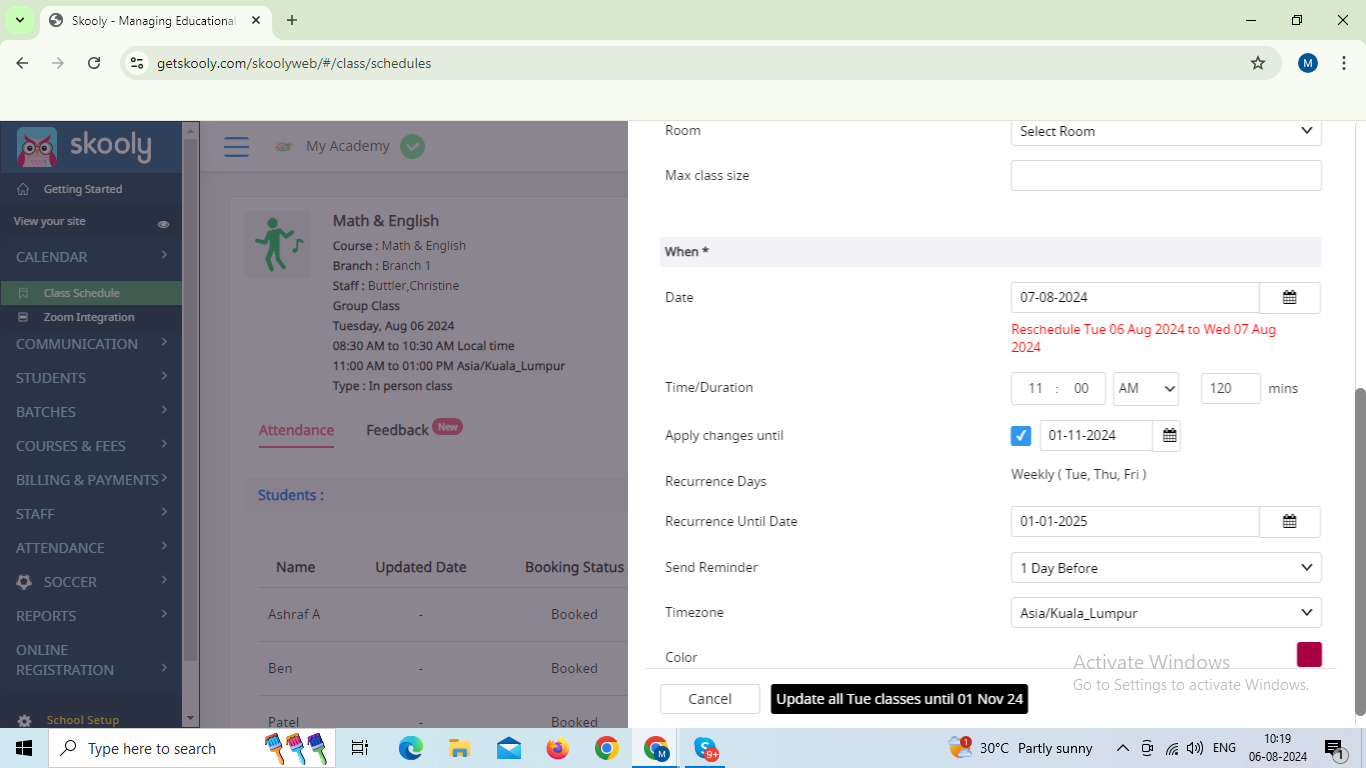1366x768 pixels.
Task: Click the School Setup gear icon
Action: pyautogui.click(x=24, y=720)
